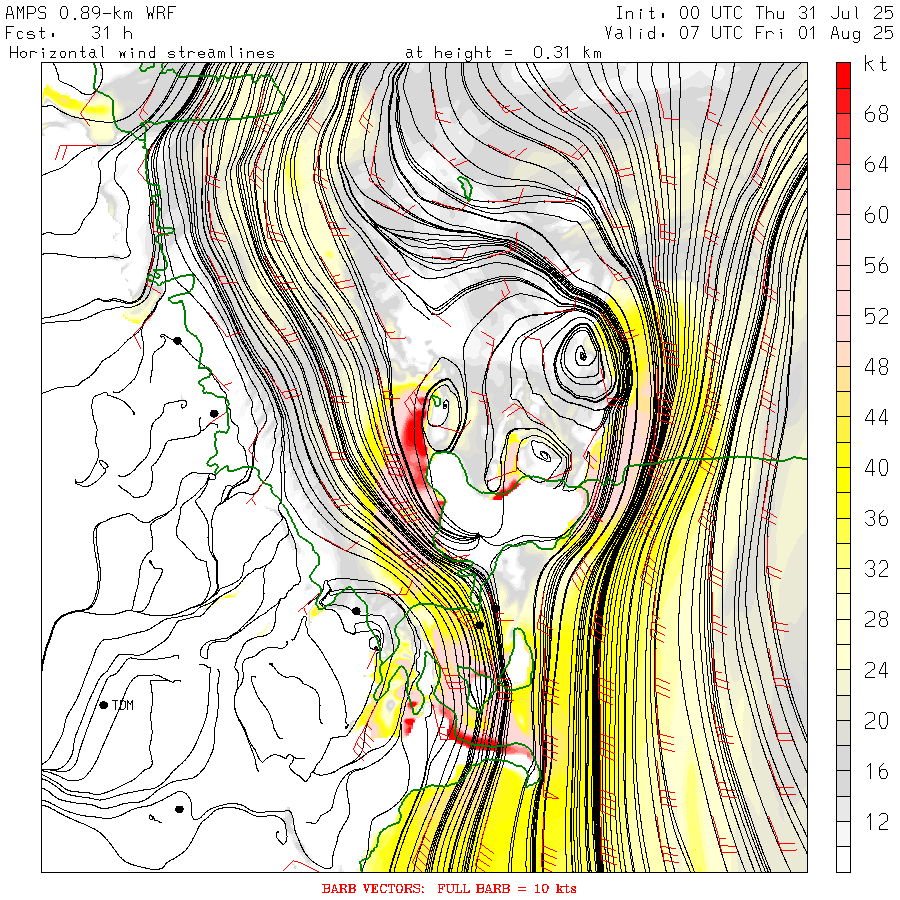Click the 36 value on the colorbar scale
The height and width of the screenshot is (900, 900).
click(876, 518)
